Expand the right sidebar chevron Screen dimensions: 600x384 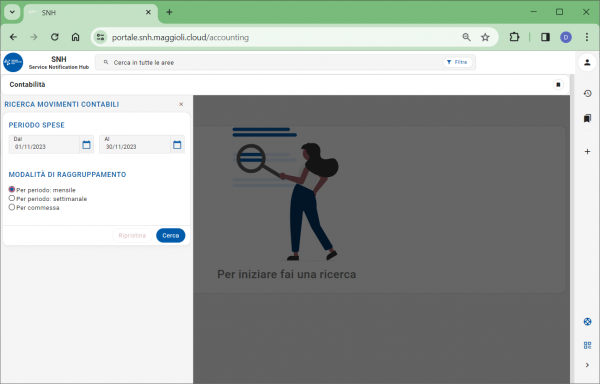587,365
